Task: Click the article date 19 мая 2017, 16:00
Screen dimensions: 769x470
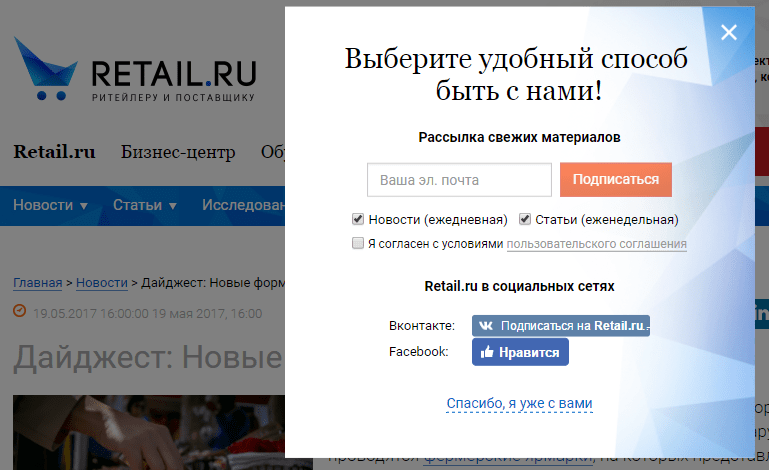Action: coord(207,313)
